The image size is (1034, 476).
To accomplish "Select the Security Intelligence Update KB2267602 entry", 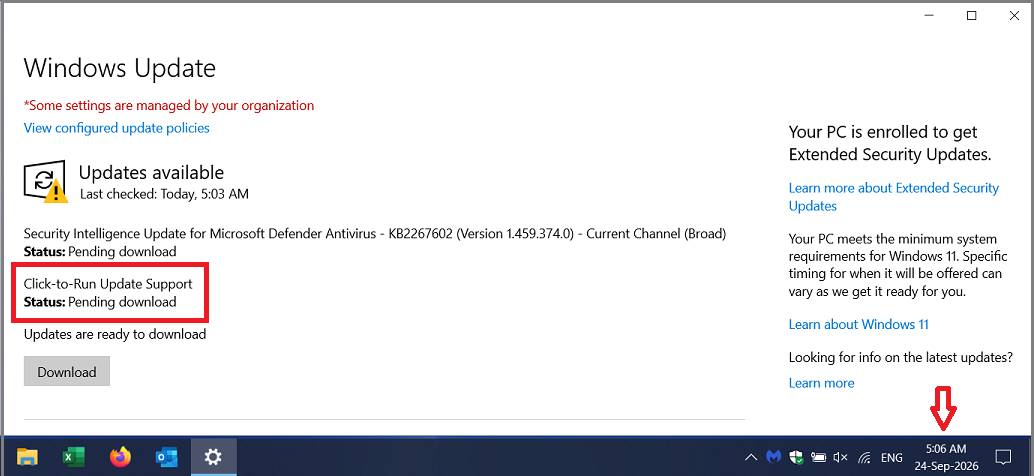I will click(375, 243).
